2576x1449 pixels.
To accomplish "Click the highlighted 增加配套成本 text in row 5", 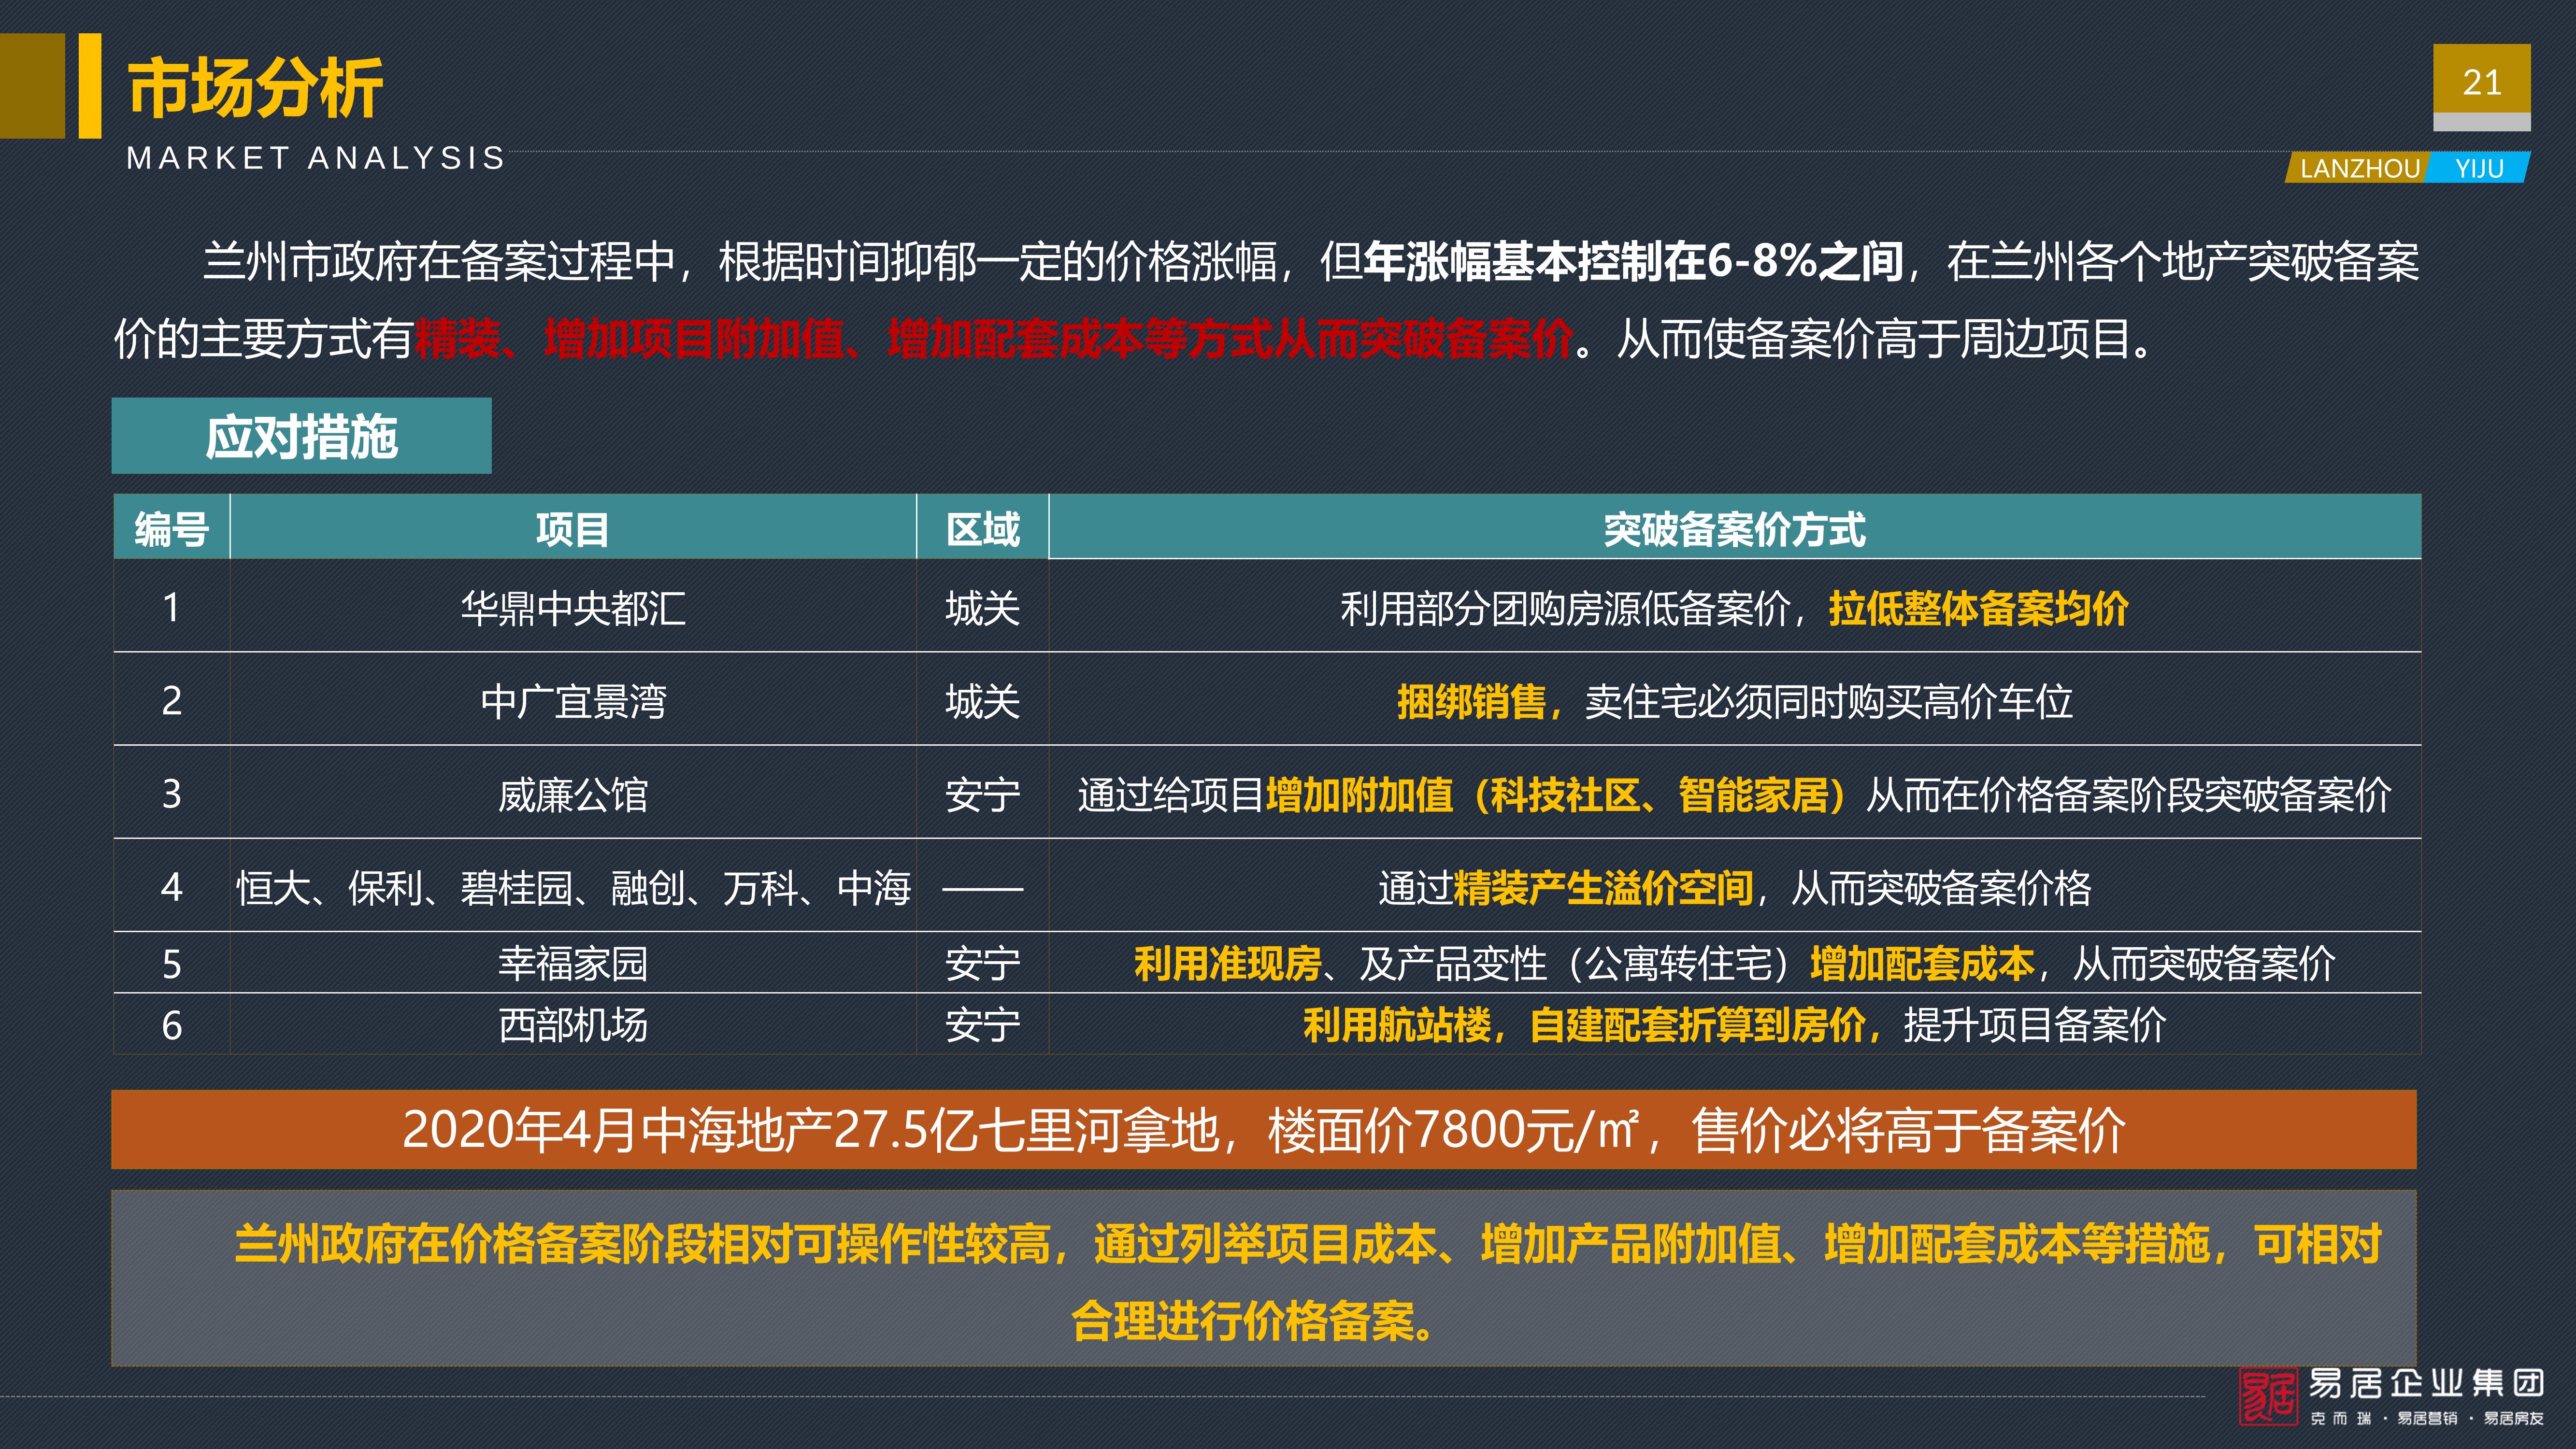I will click(x=1922, y=964).
